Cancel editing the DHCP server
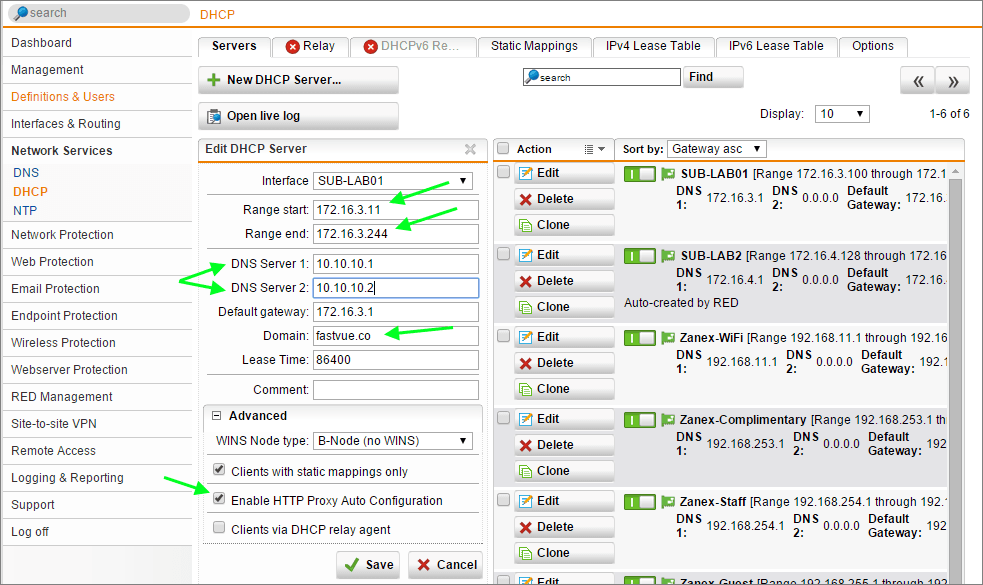The image size is (983, 585). 446,565
